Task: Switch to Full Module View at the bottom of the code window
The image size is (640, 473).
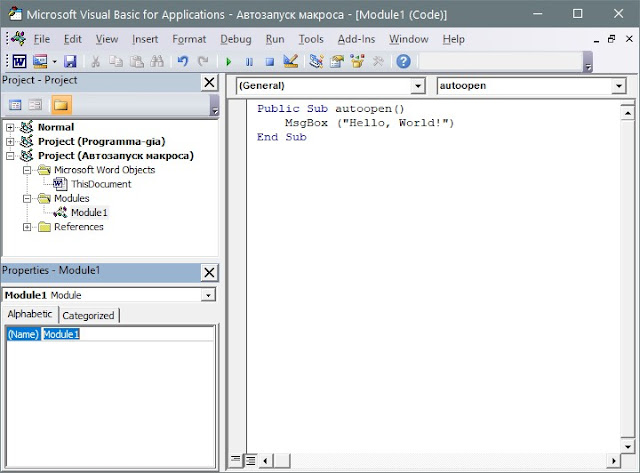Action: click(x=250, y=461)
